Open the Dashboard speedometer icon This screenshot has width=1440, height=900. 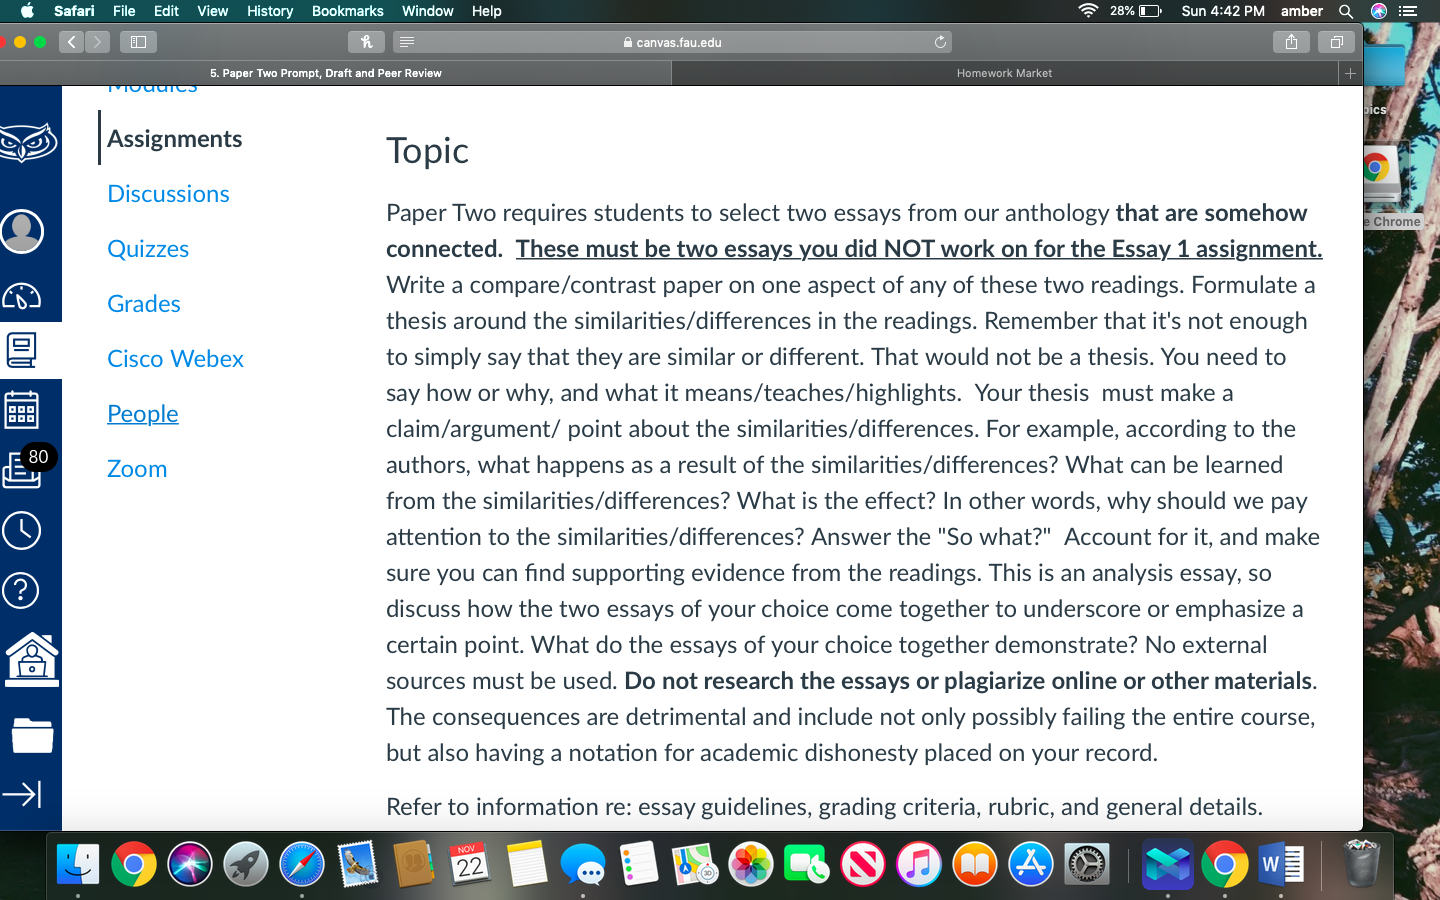click(x=22, y=296)
